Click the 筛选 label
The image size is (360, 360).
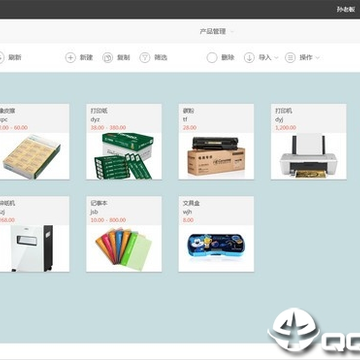161,58
